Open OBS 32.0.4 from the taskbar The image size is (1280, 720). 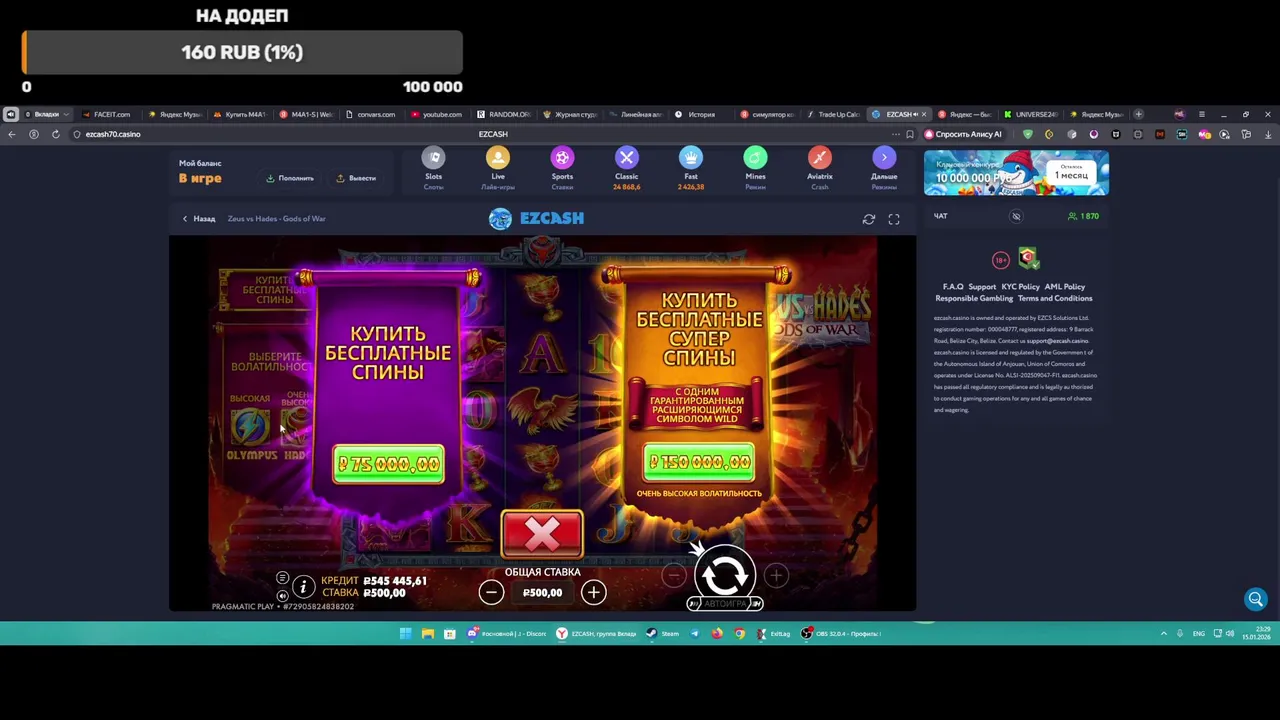pos(841,633)
